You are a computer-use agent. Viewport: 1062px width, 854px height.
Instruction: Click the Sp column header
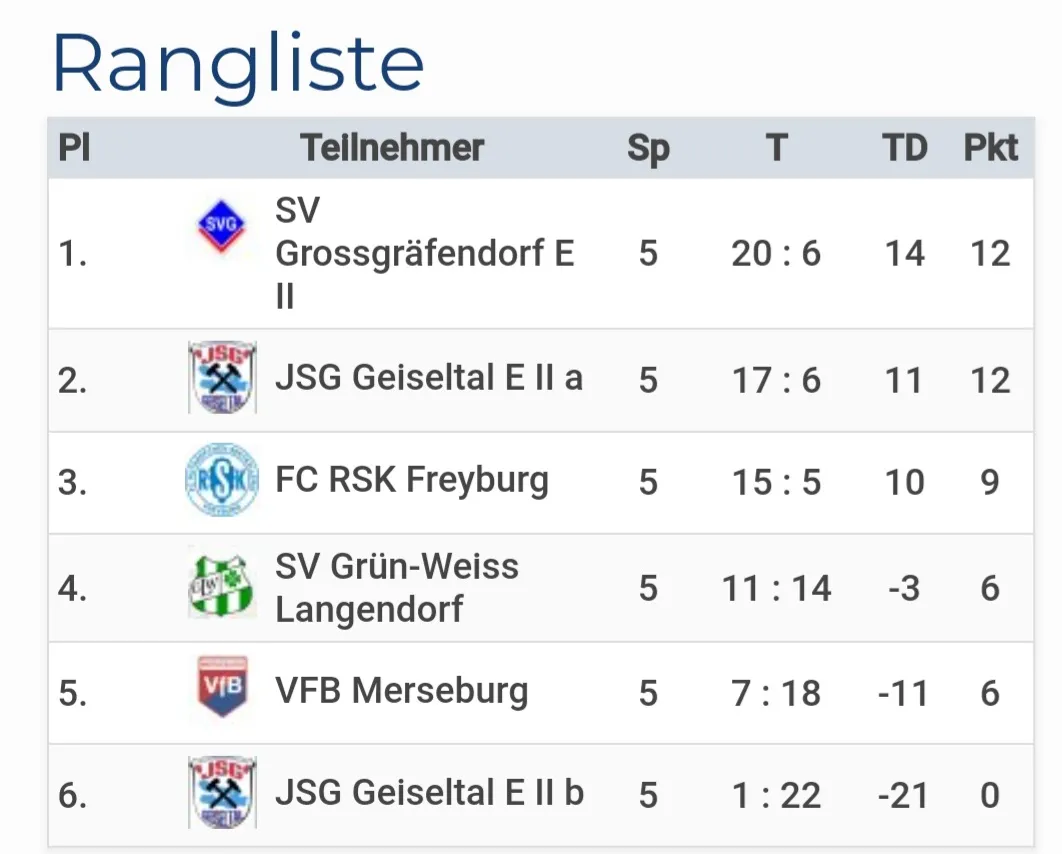(x=648, y=148)
